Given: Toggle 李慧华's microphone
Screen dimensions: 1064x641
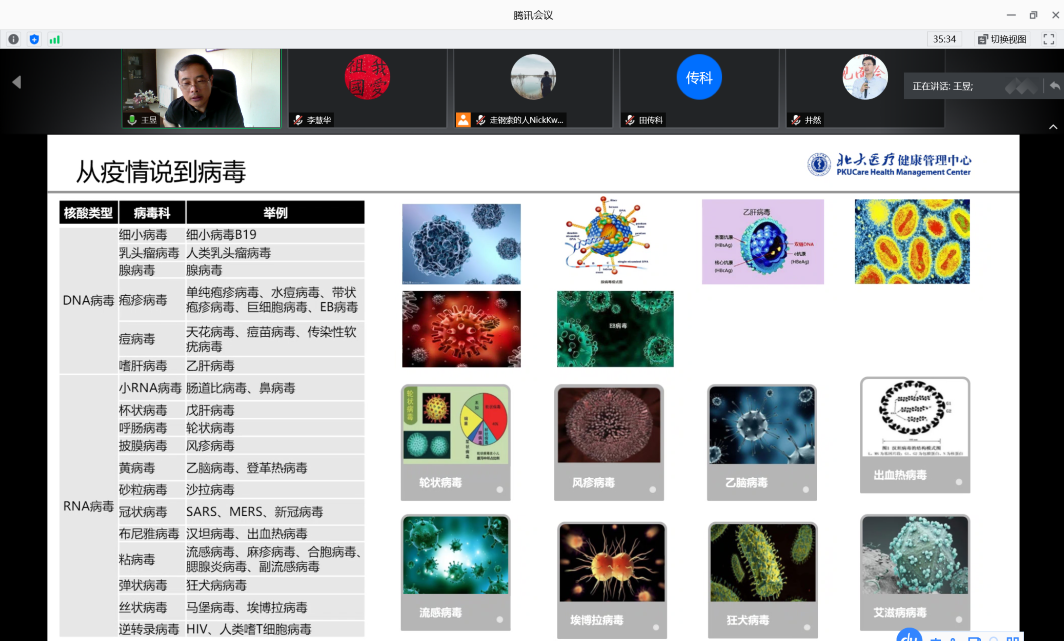Looking at the screenshot, I should [x=298, y=118].
